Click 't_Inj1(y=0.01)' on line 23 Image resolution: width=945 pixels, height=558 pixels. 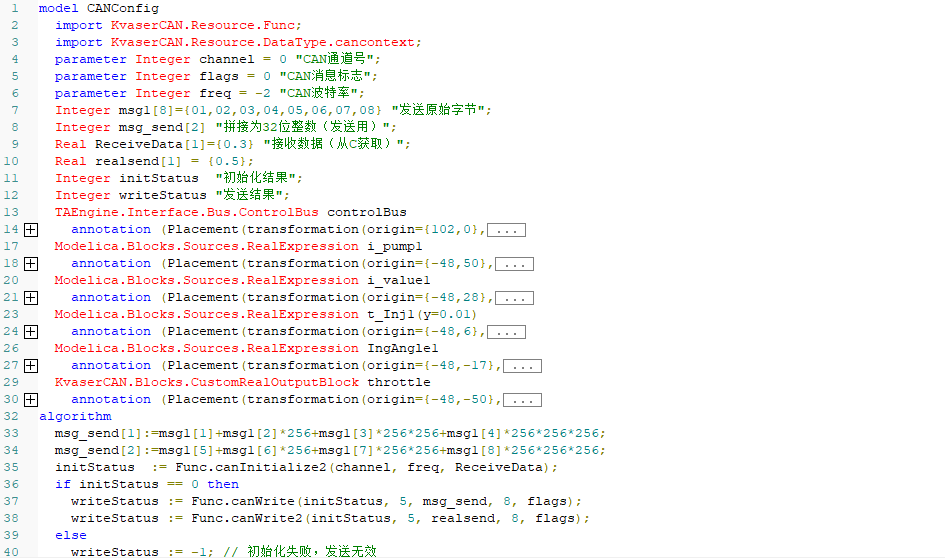[422, 315]
